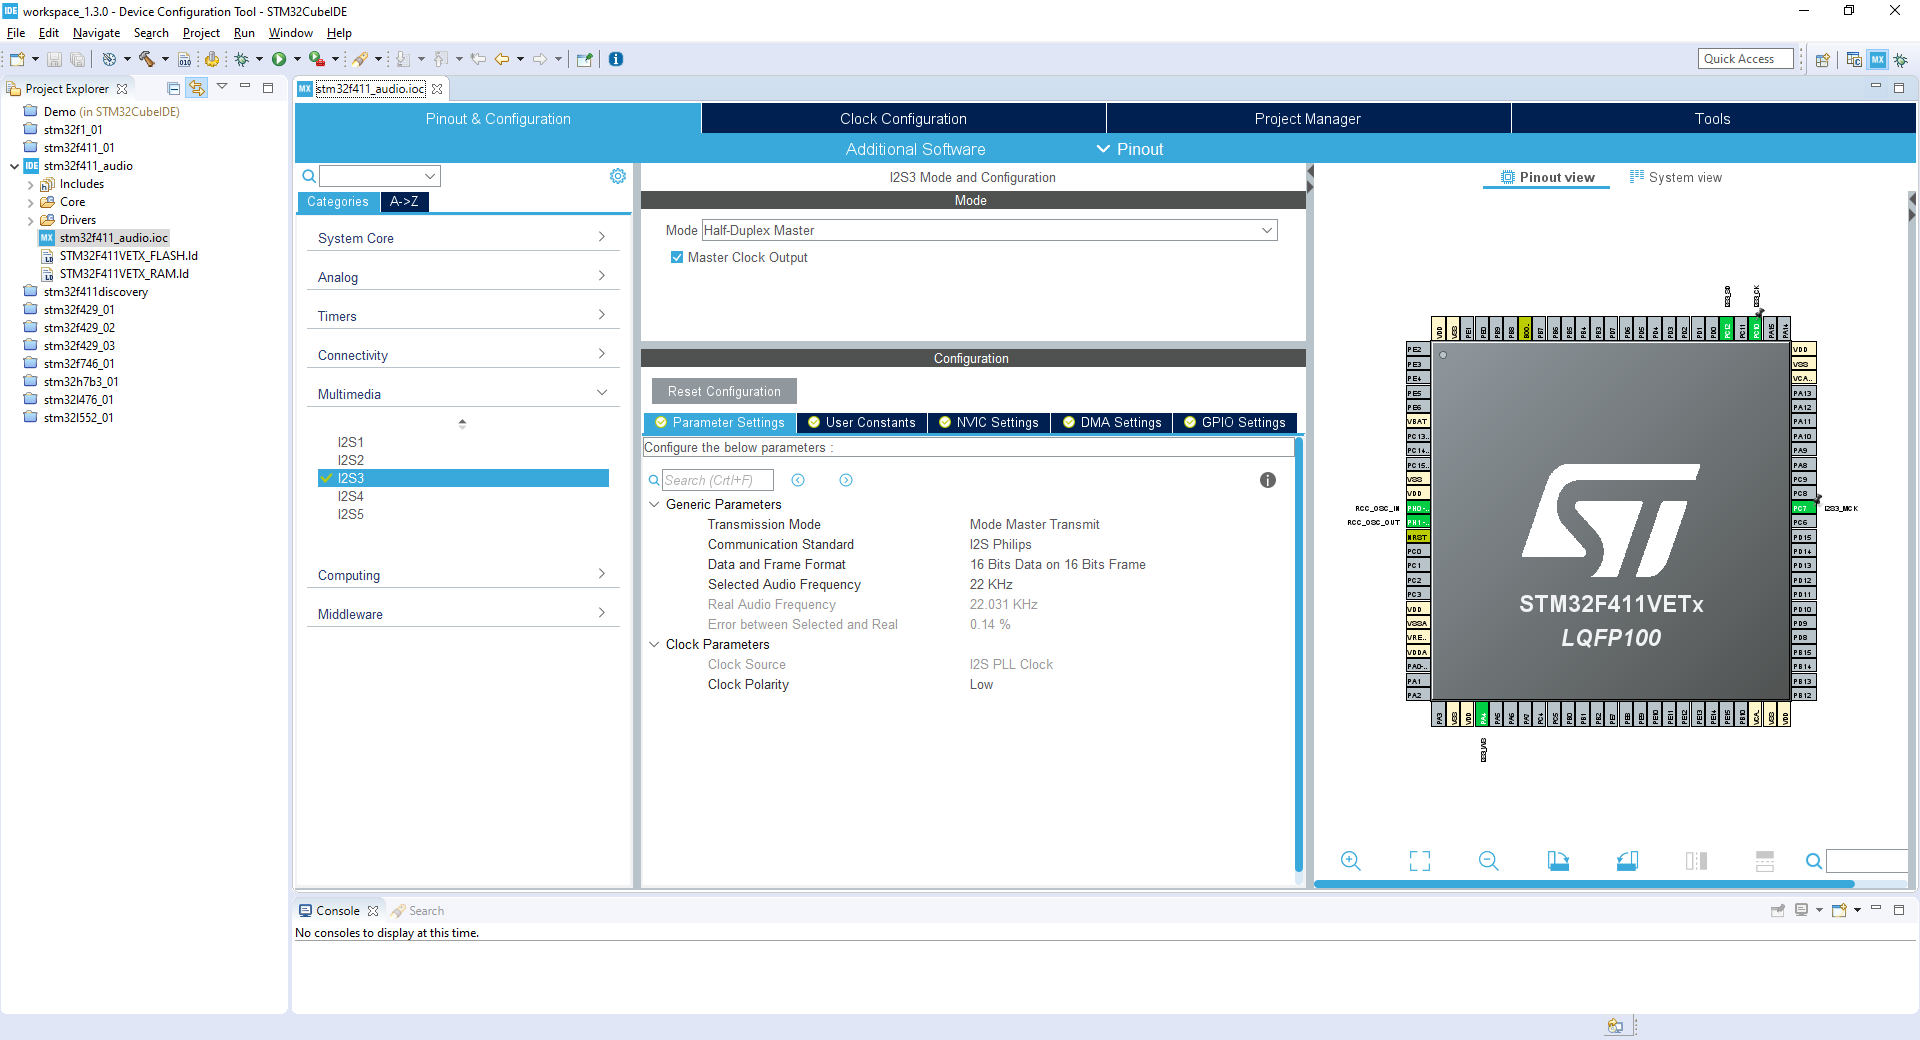Open the Open Perspective icon

point(1823,60)
